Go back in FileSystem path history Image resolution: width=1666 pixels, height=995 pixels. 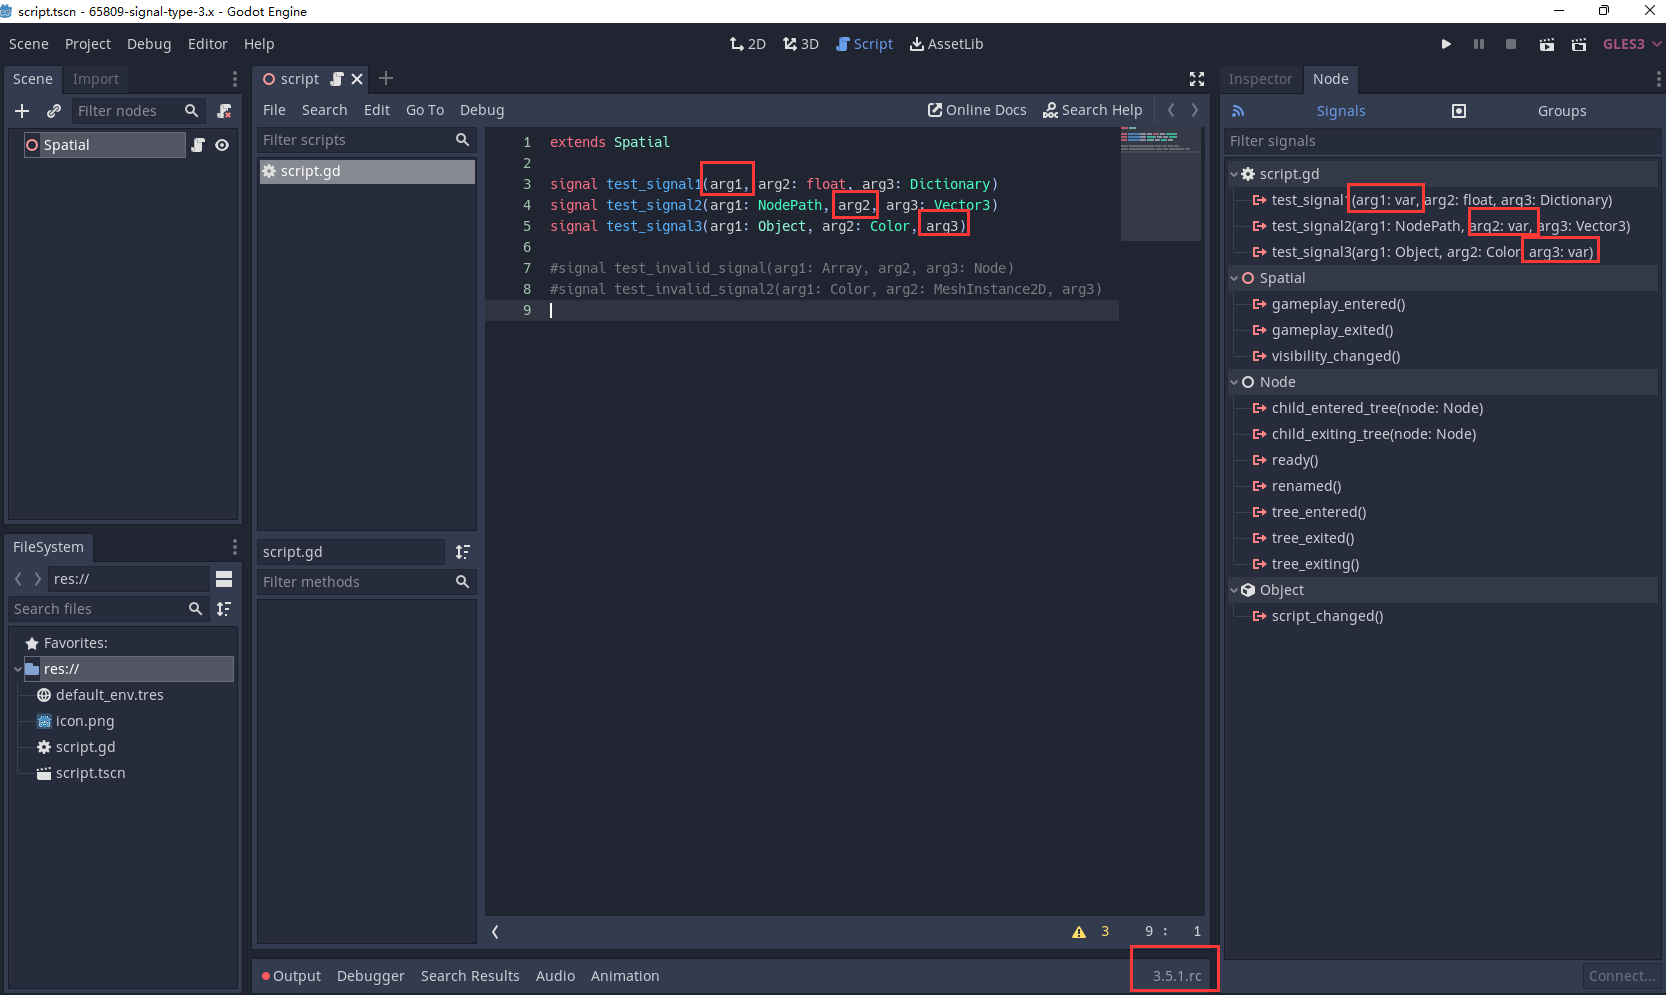point(18,579)
